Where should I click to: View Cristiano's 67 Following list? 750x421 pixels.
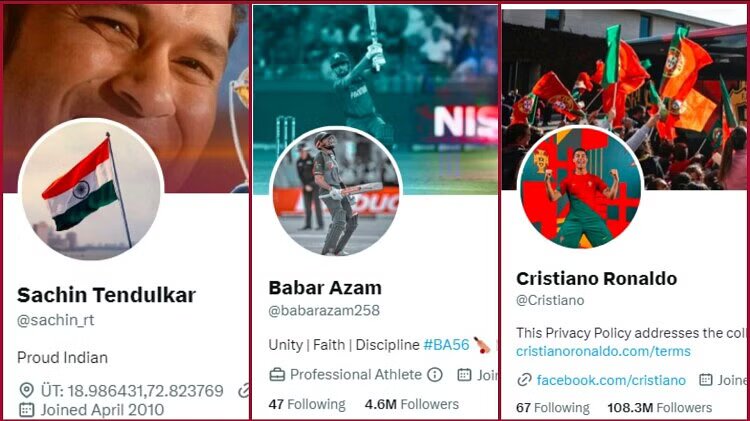click(x=553, y=408)
